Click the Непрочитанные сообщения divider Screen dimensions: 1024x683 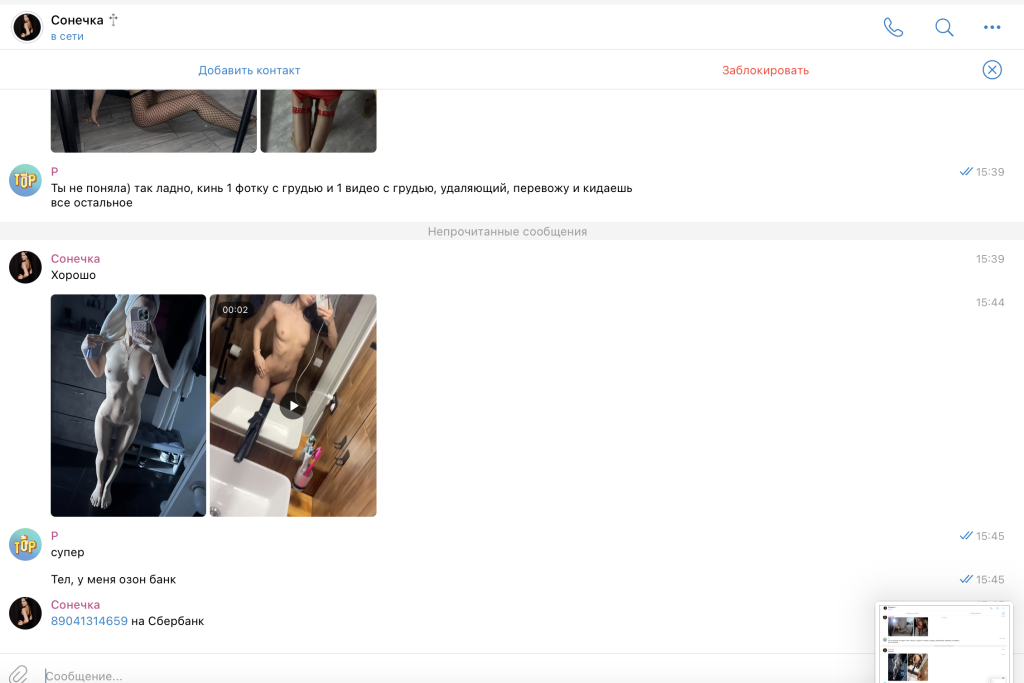coord(507,231)
